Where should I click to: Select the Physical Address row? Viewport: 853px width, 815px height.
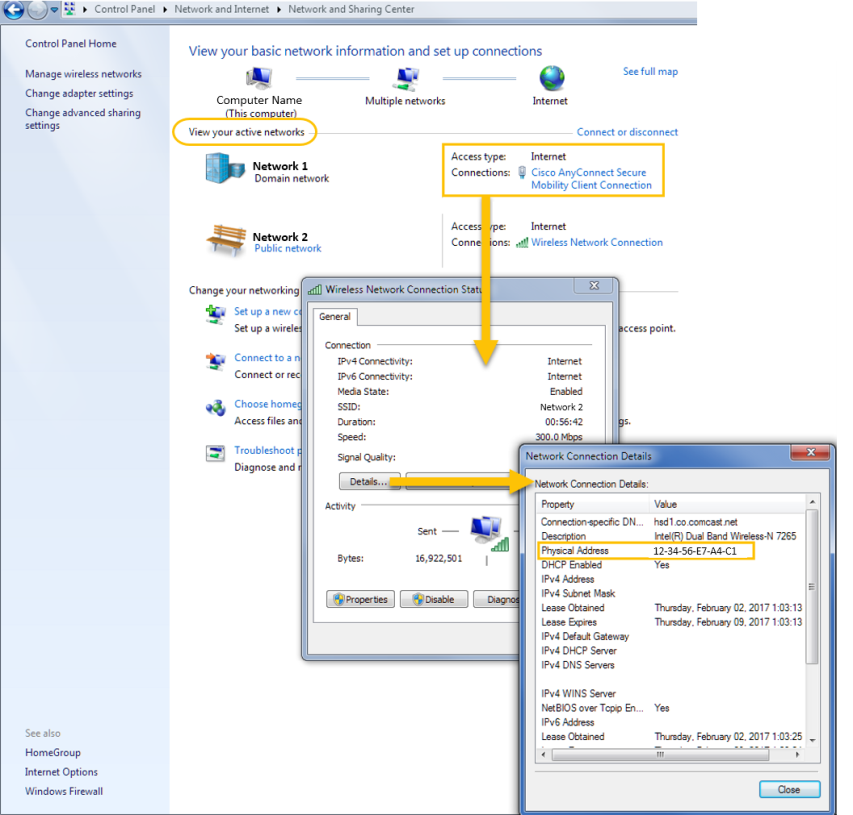pyautogui.click(x=644, y=551)
